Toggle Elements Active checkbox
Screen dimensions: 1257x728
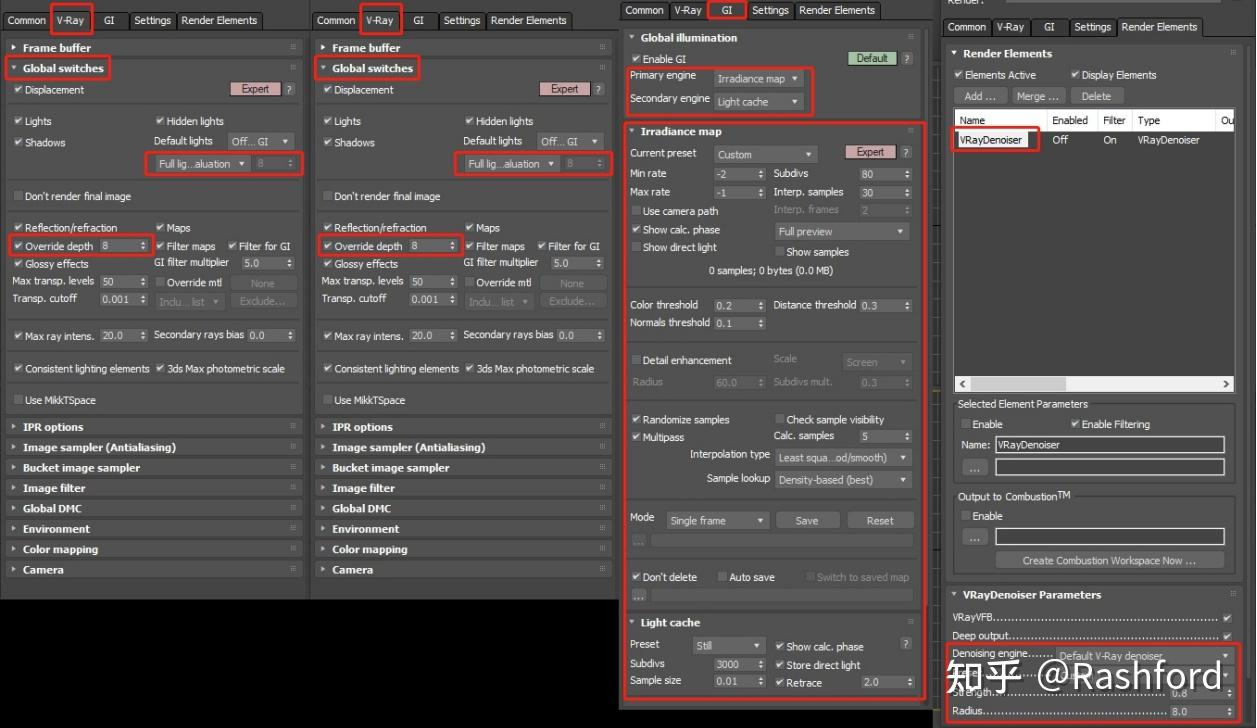958,75
